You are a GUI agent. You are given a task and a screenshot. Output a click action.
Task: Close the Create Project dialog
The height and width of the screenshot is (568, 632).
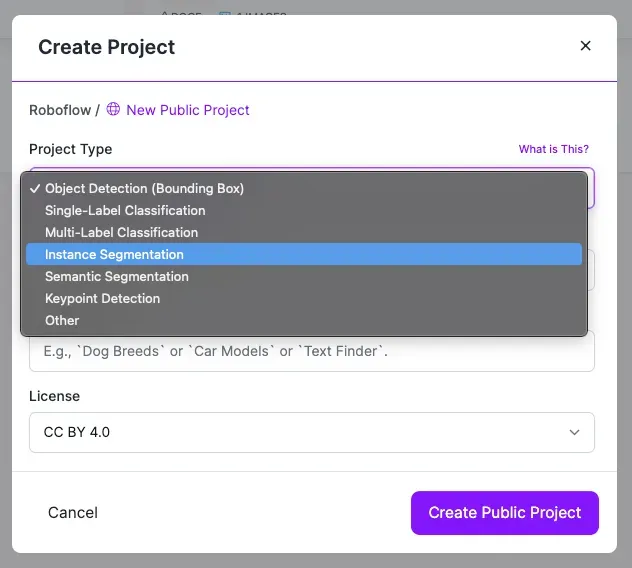[586, 46]
